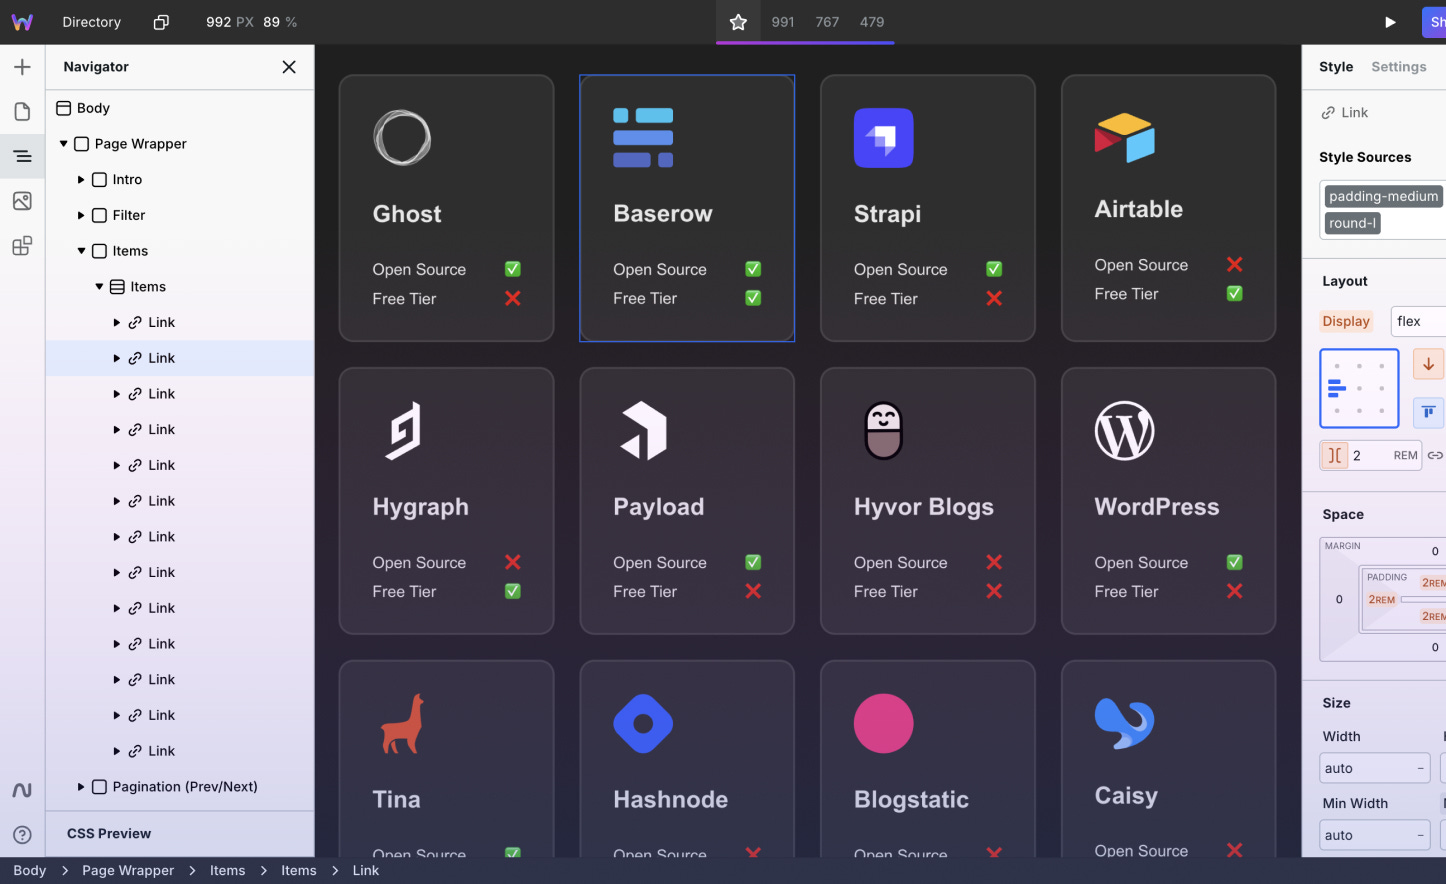1446x884 pixels.
Task: Click the Payload card title
Action: [659, 507]
